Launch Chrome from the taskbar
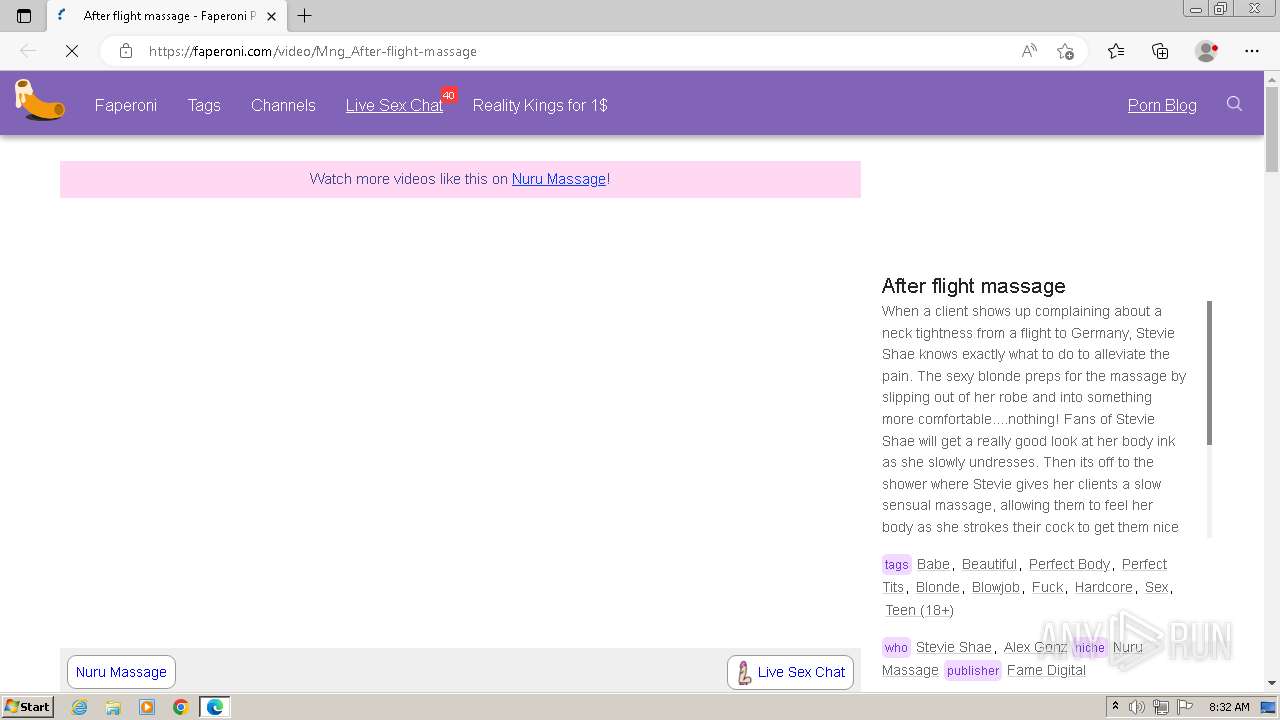 [x=180, y=707]
